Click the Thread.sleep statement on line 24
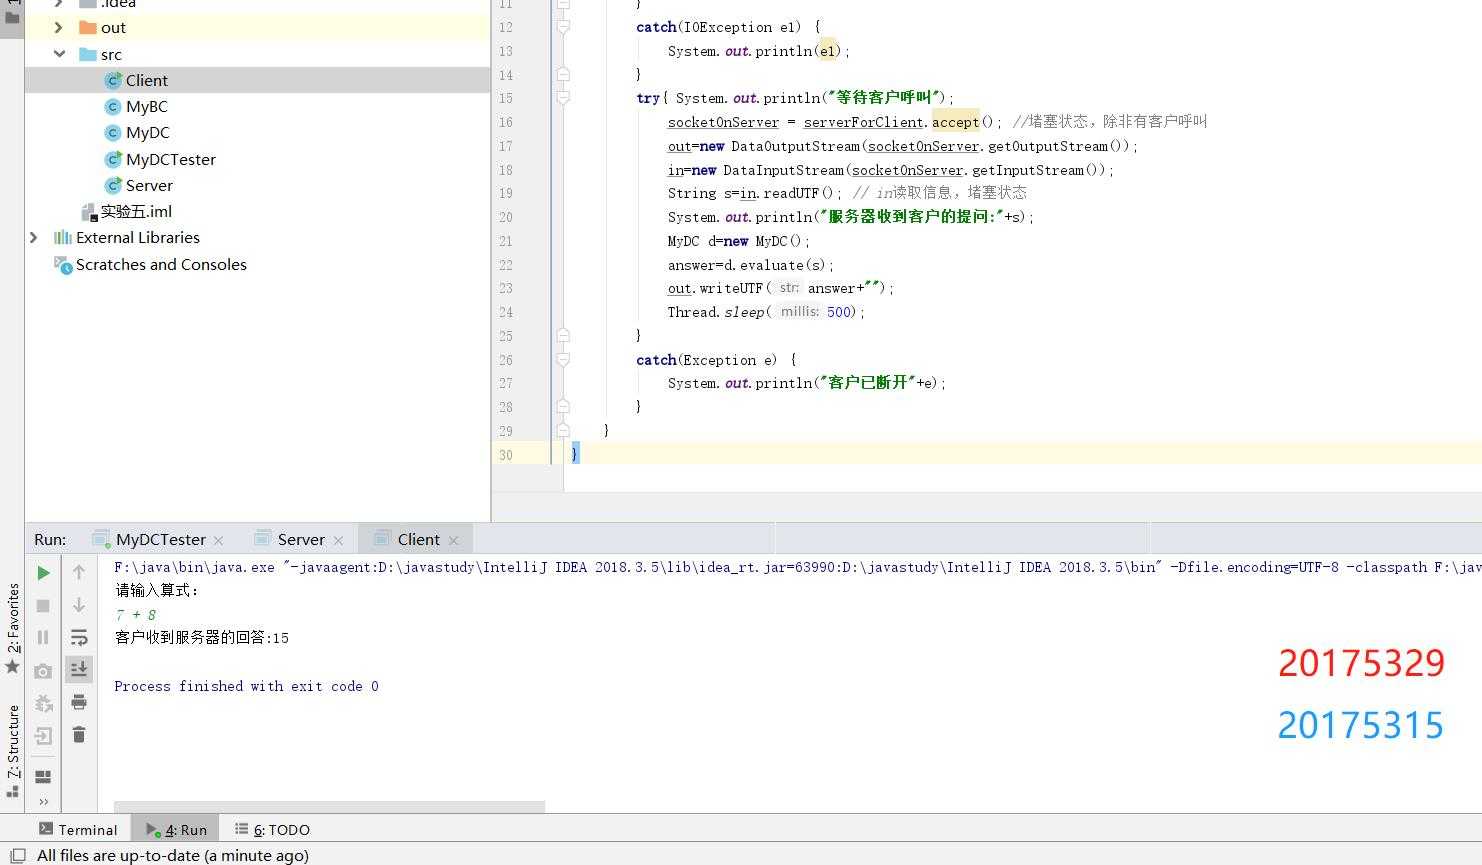This screenshot has height=865, width=1482. coord(765,312)
